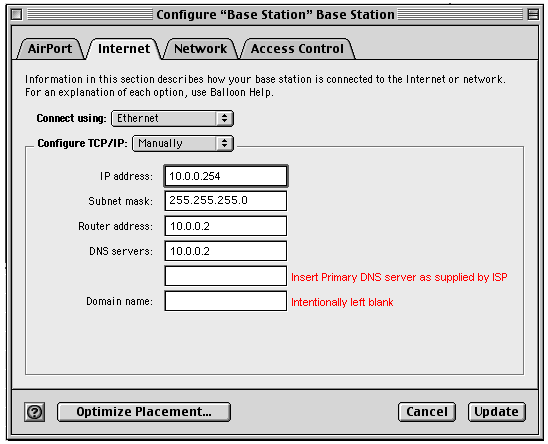
Task: Open Optimize Placement dialog
Action: pyautogui.click(x=144, y=412)
